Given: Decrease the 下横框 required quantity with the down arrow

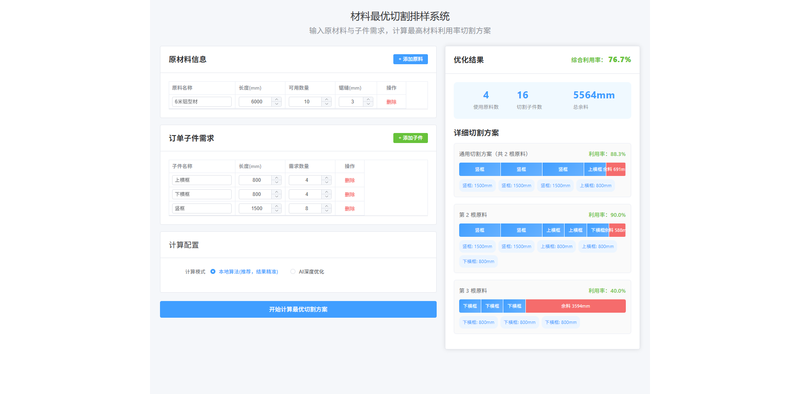Looking at the screenshot, I should coord(327,196).
